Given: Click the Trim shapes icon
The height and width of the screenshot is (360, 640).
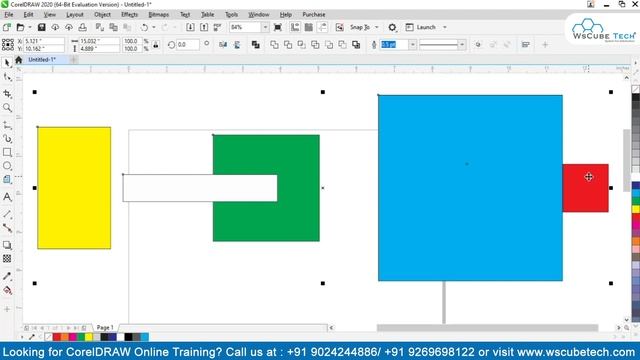Looking at the screenshot, I should (x=288, y=44).
